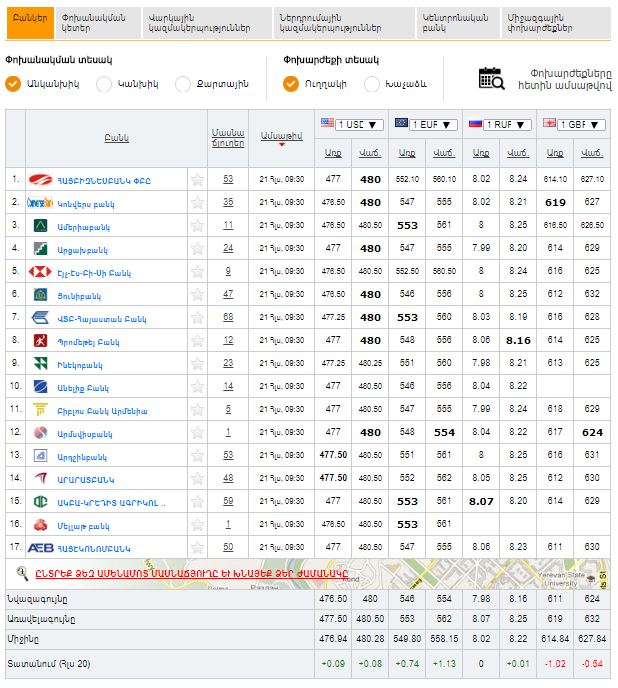Click the favorite star for row 1 bank
This screenshot has height=688, width=618.
(197, 179)
